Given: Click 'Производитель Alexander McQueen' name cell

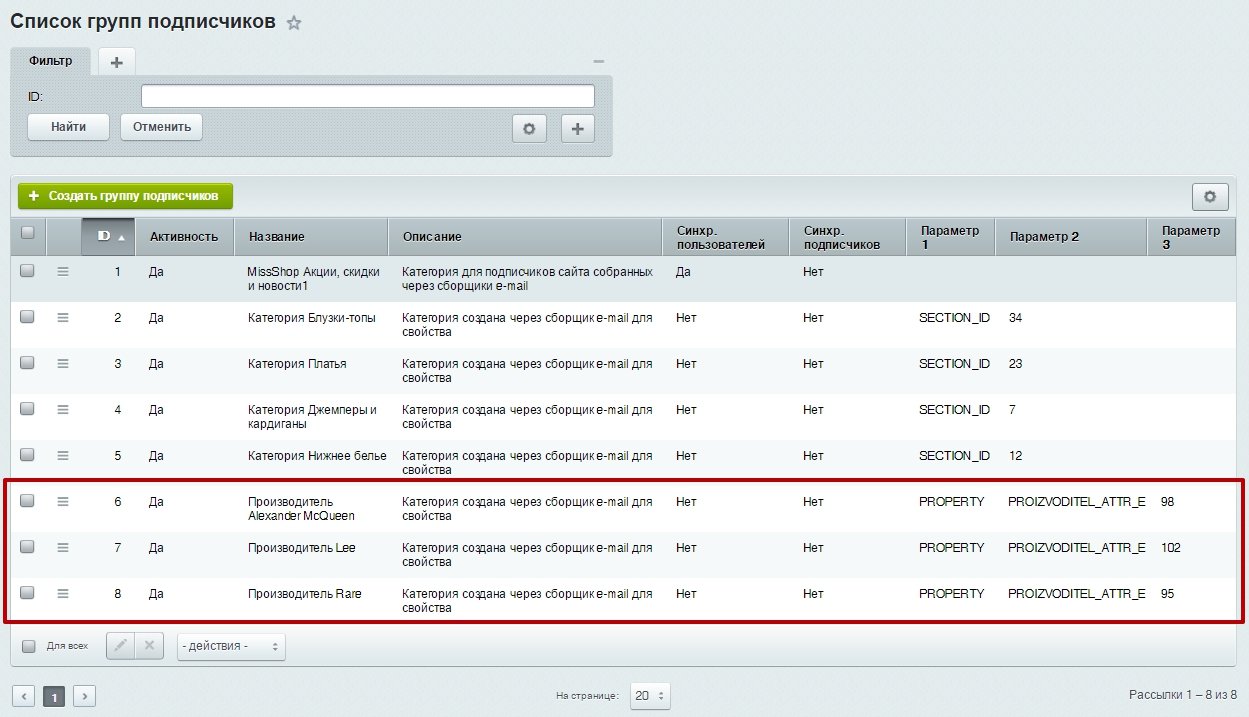Looking at the screenshot, I should (x=302, y=508).
